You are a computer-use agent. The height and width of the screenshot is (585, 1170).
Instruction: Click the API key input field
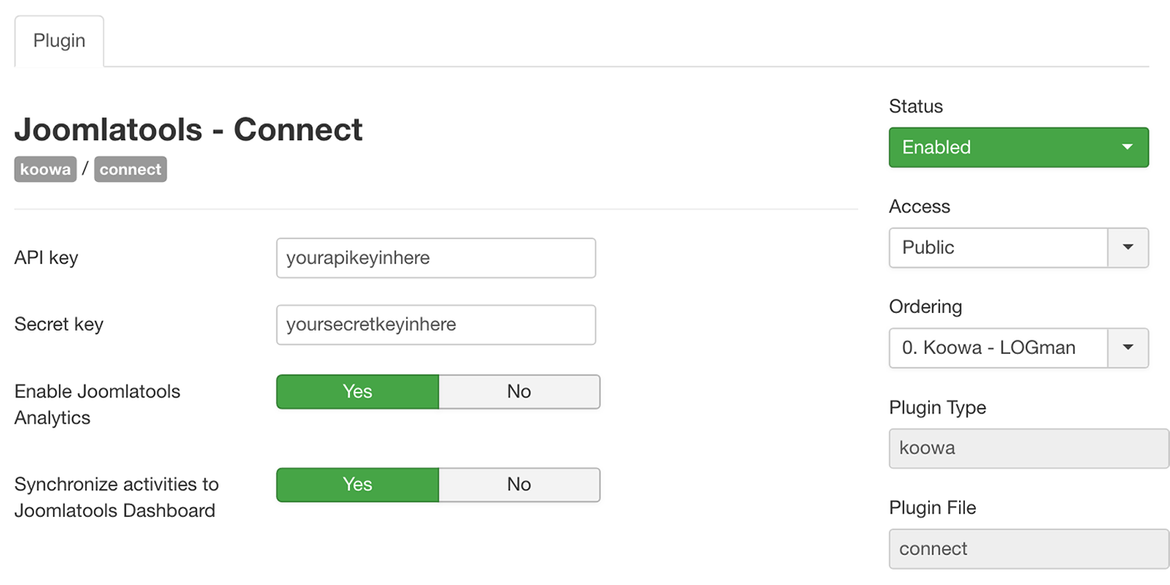(436, 258)
